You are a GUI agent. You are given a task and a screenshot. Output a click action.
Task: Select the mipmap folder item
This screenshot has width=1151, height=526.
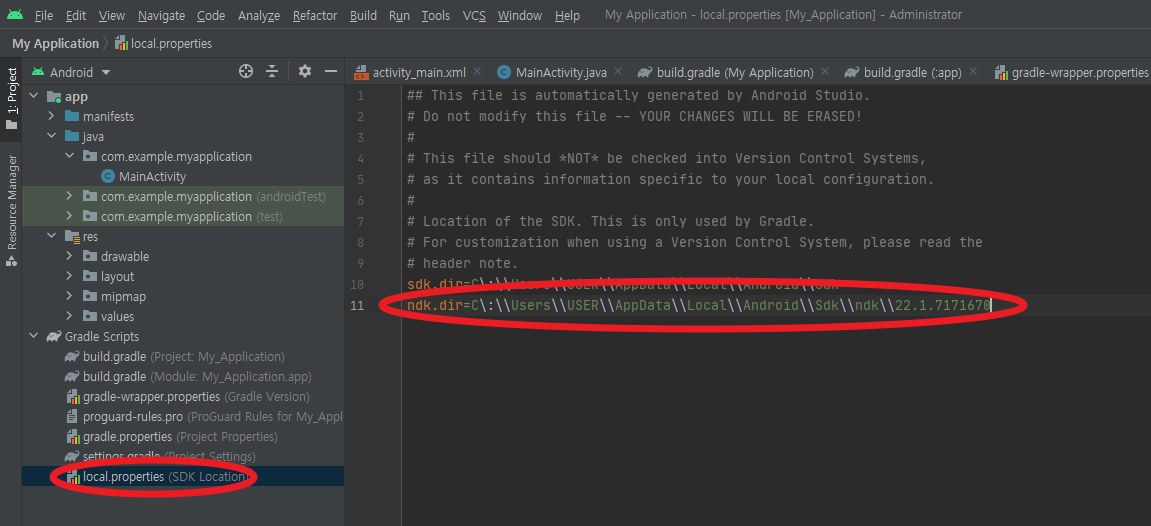pyautogui.click(x=123, y=296)
